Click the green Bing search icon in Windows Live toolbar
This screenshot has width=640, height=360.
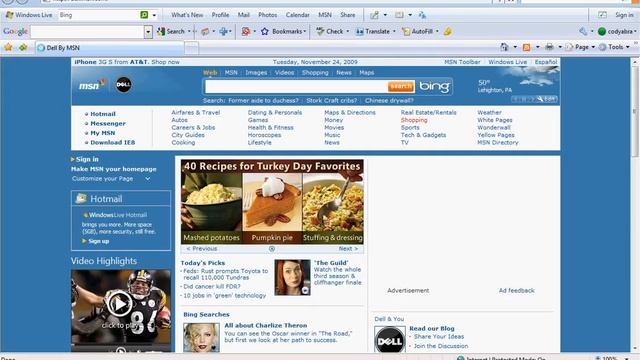(144, 15)
